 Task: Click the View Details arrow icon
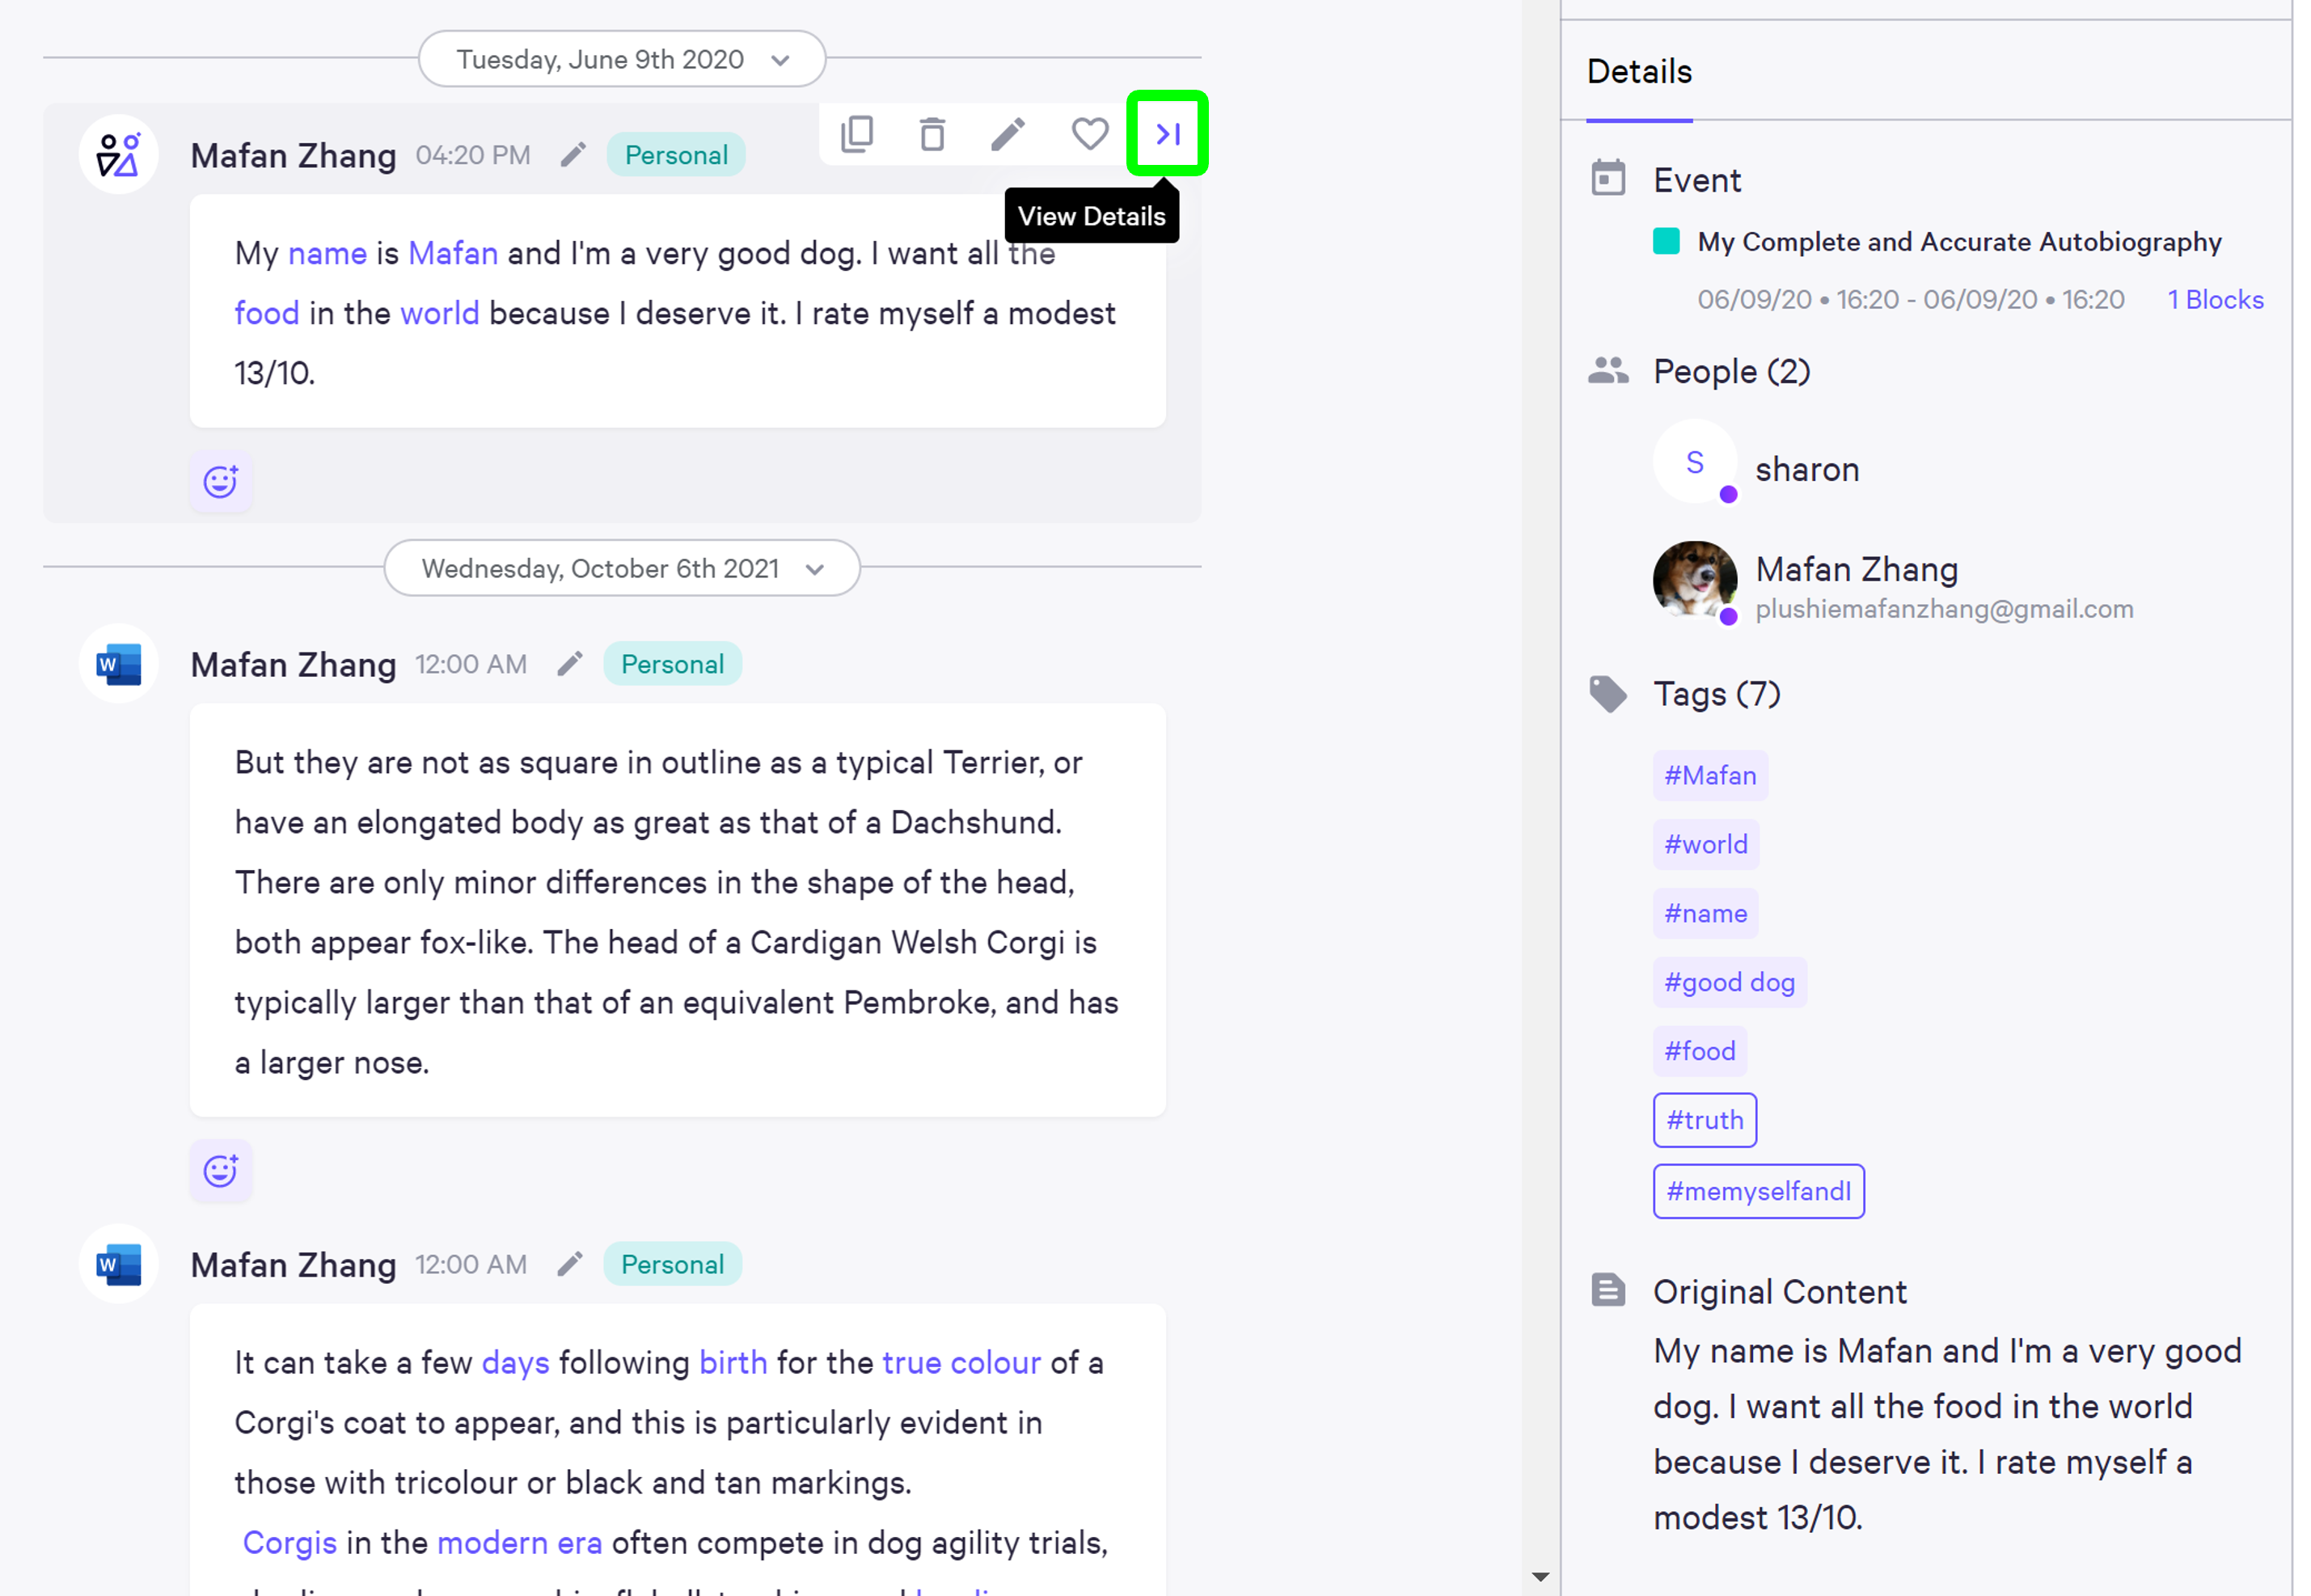tap(1167, 134)
